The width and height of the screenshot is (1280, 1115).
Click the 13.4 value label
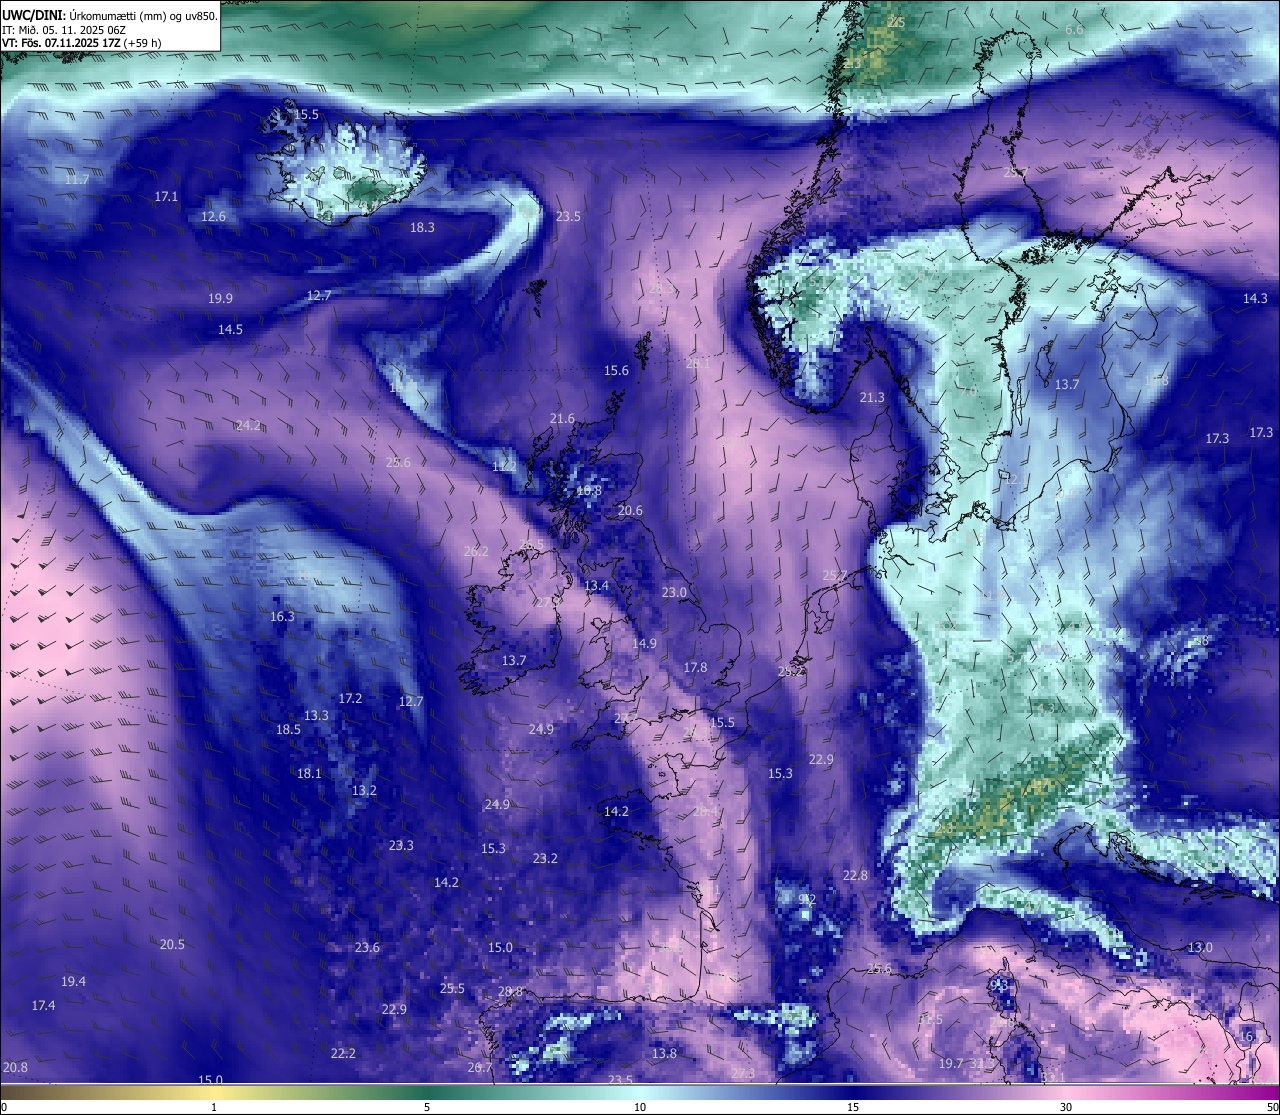596,586
